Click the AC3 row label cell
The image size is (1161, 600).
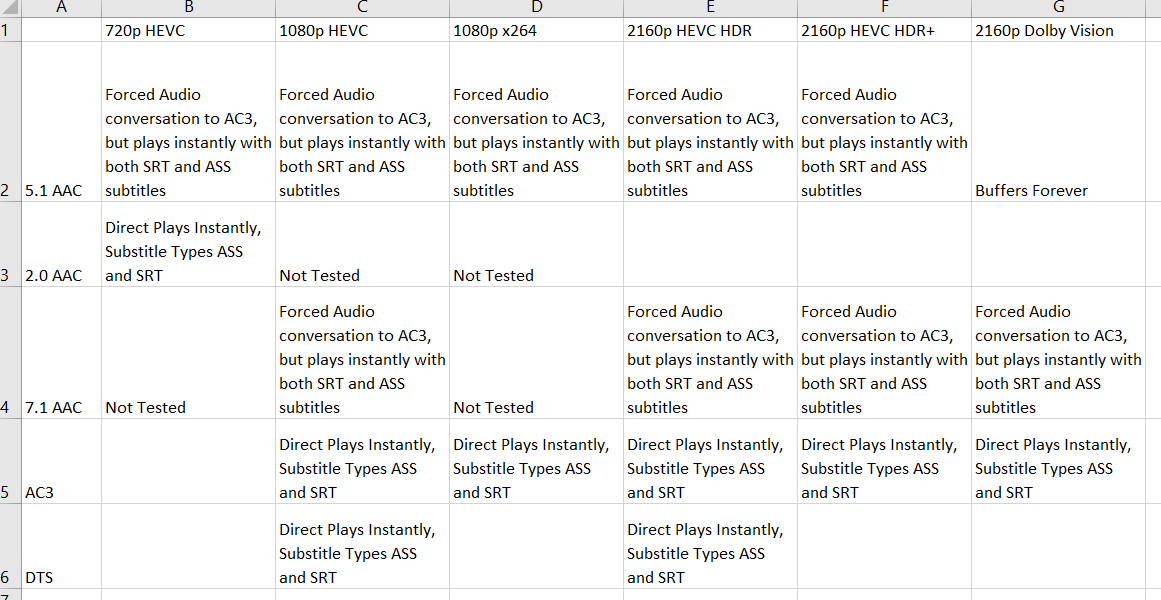pyautogui.click(x=61, y=462)
